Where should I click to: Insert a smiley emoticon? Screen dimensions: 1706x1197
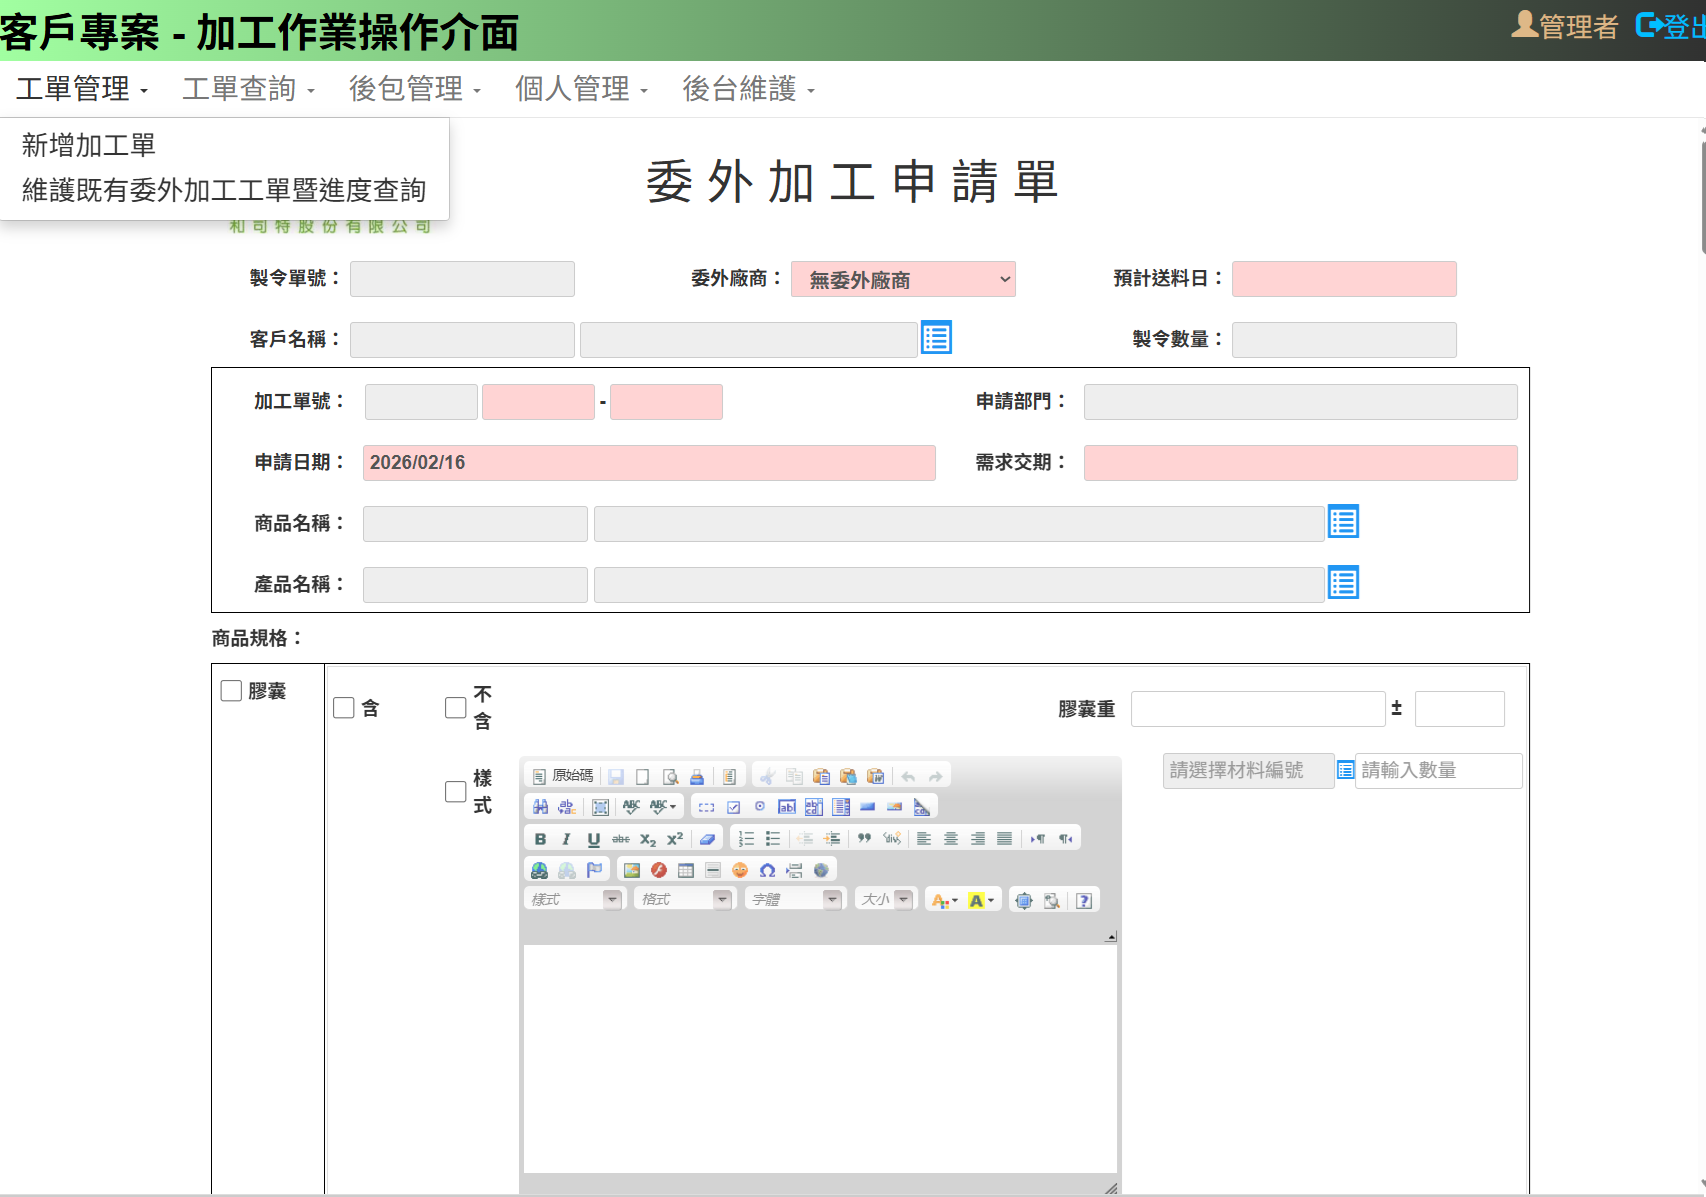[740, 870]
